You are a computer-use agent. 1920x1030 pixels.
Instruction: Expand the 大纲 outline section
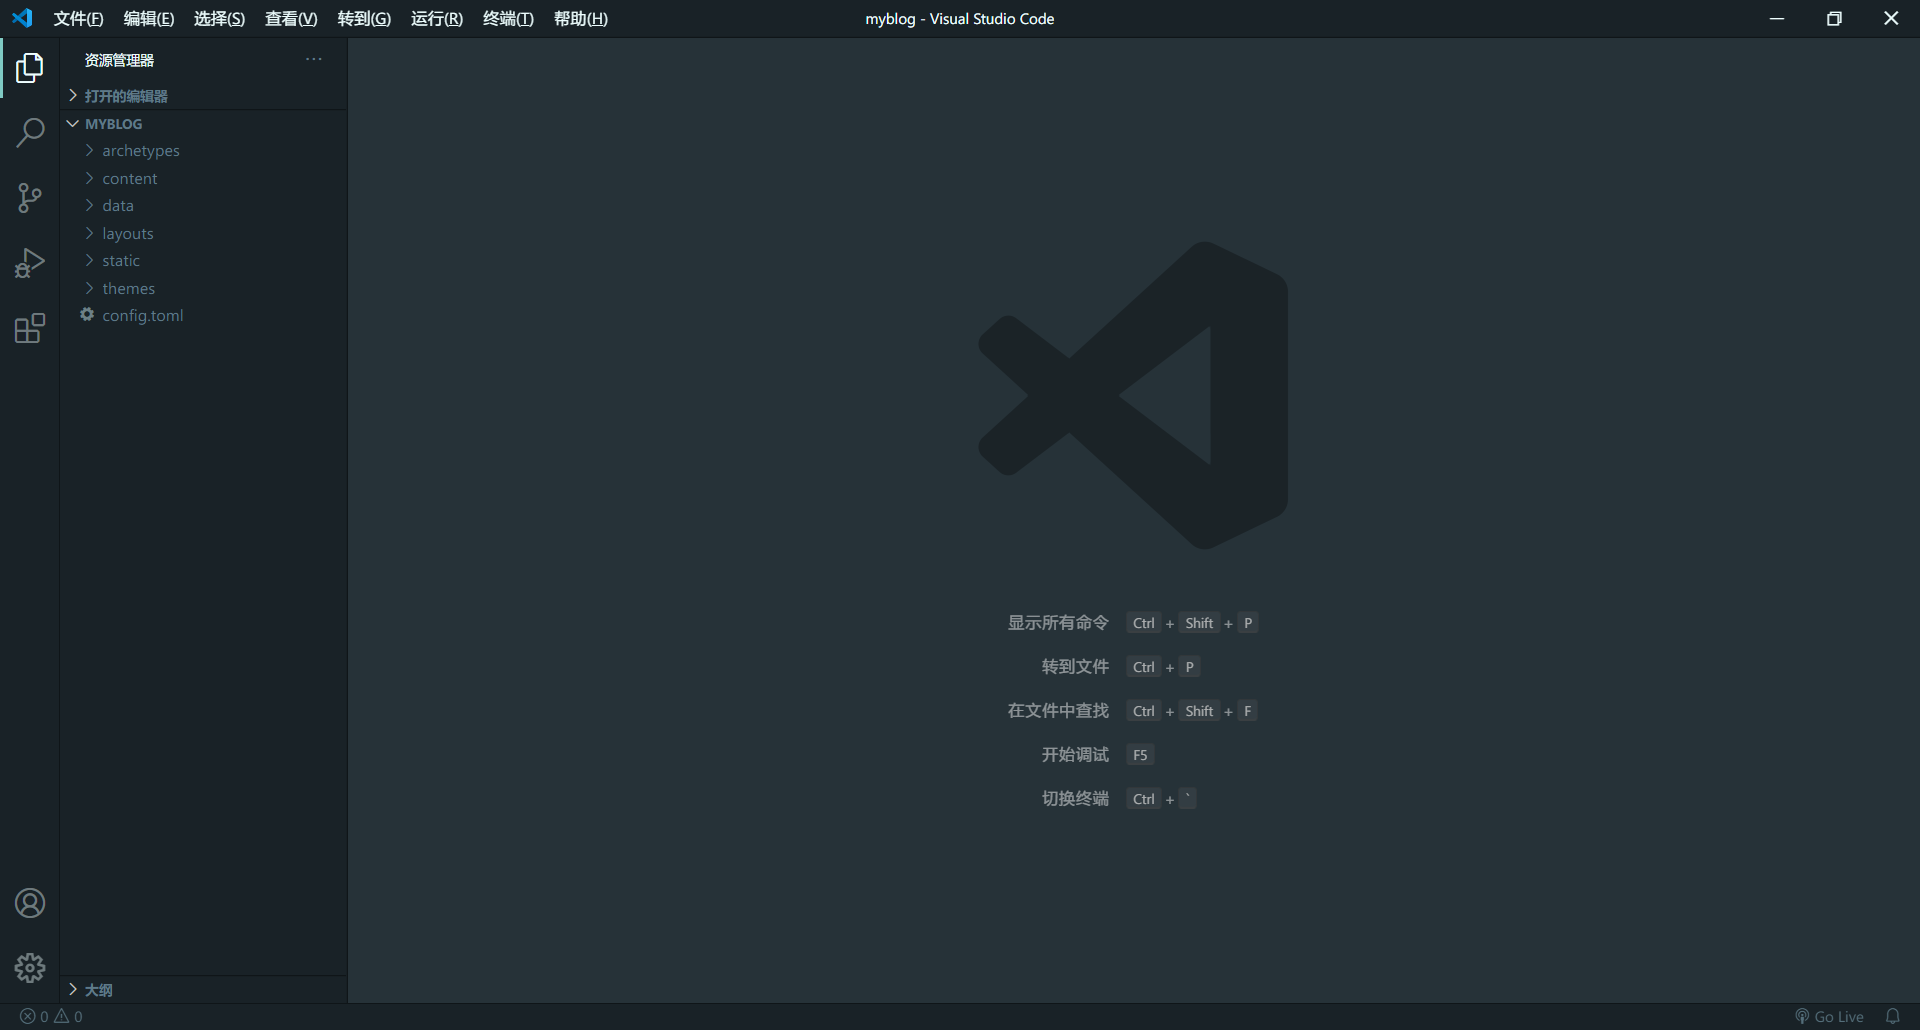tap(203, 990)
